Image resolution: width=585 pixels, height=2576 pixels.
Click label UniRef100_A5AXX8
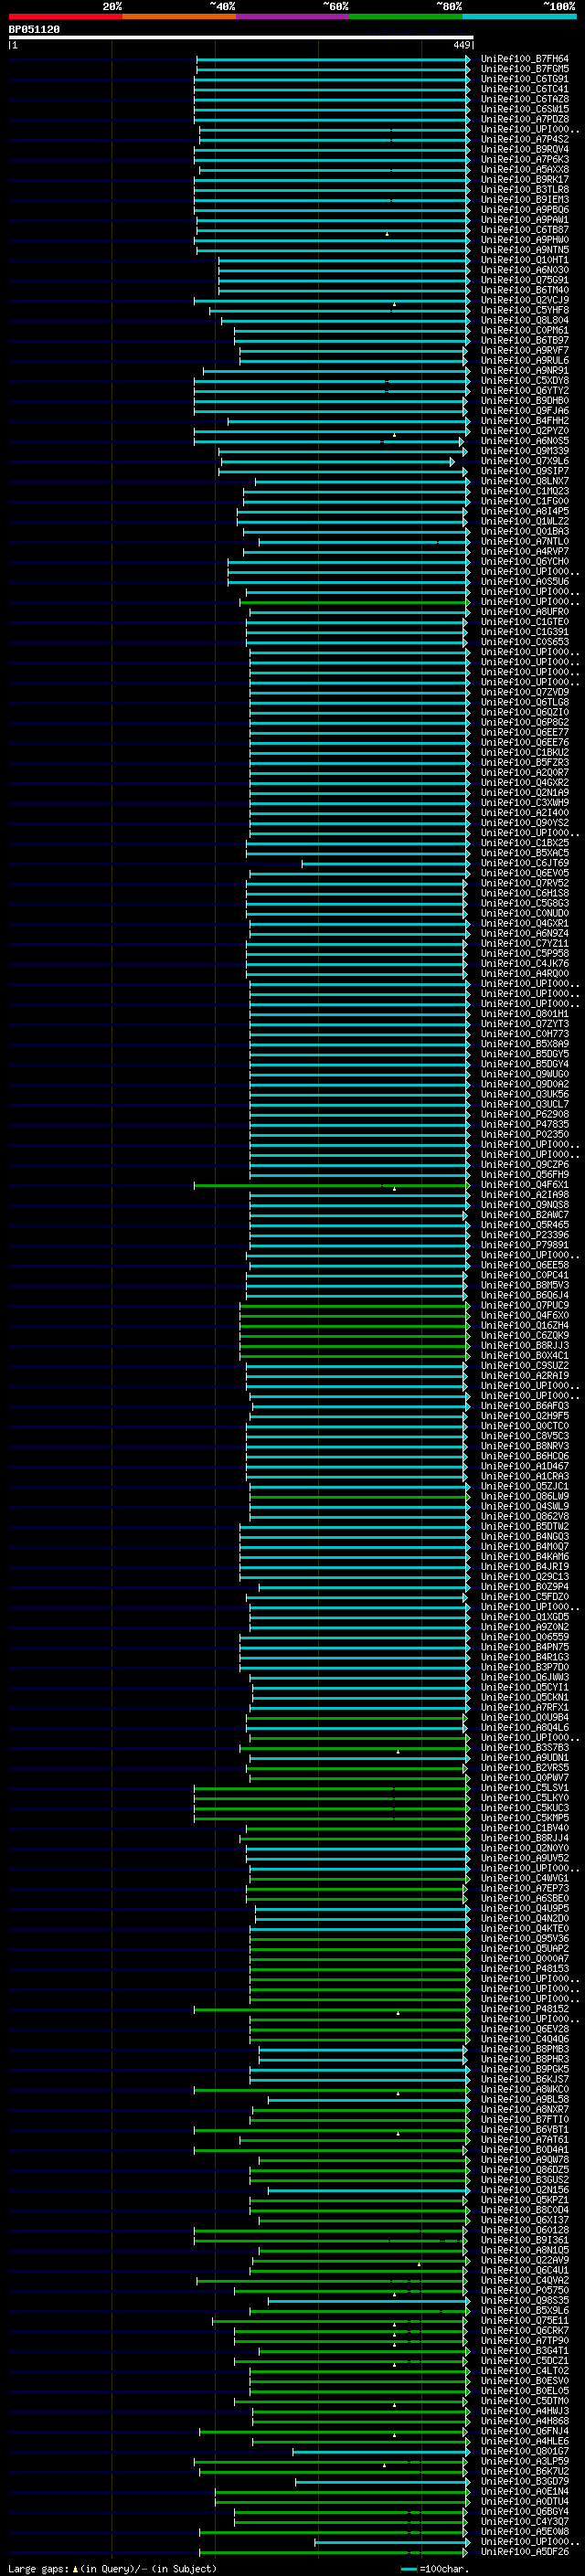[525, 169]
